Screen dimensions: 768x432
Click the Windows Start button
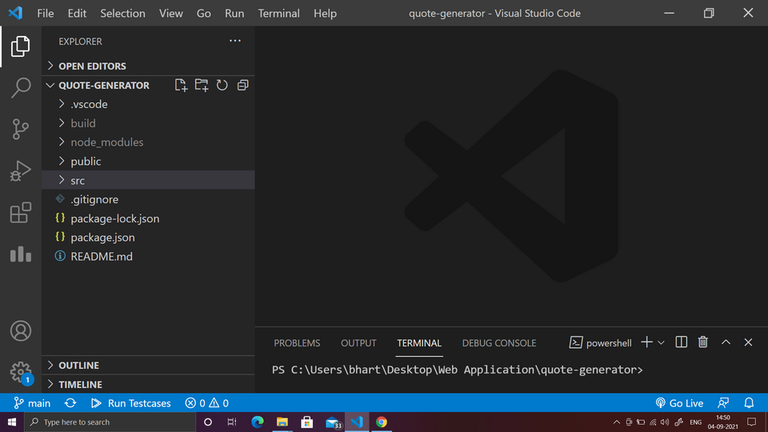click(x=12, y=422)
